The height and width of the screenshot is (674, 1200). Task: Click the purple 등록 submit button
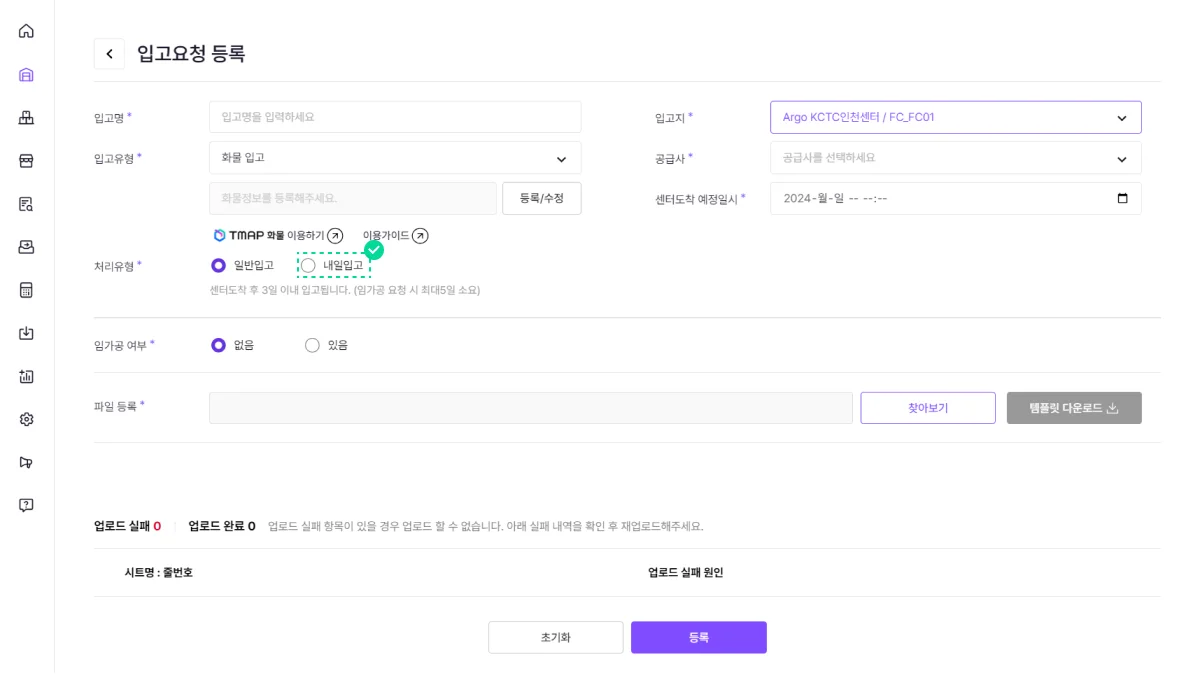point(698,638)
